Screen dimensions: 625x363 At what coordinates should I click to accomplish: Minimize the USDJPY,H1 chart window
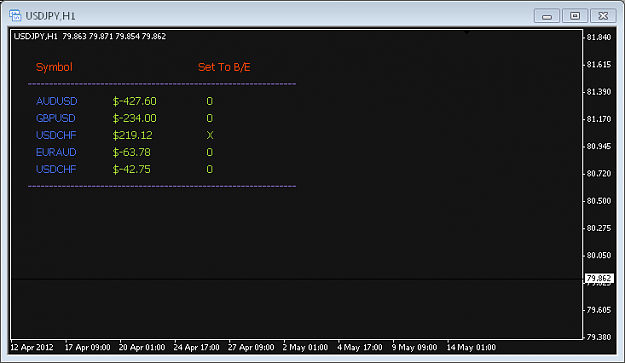coord(547,16)
